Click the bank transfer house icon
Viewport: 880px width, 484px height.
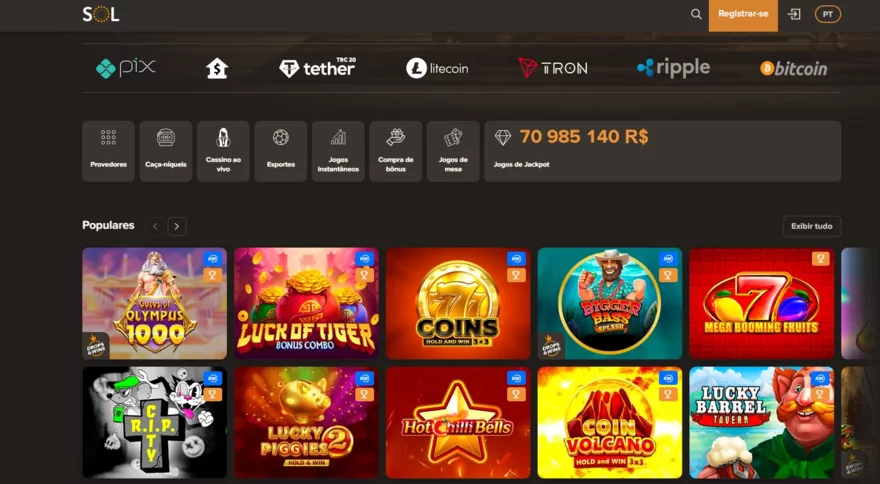coord(217,69)
